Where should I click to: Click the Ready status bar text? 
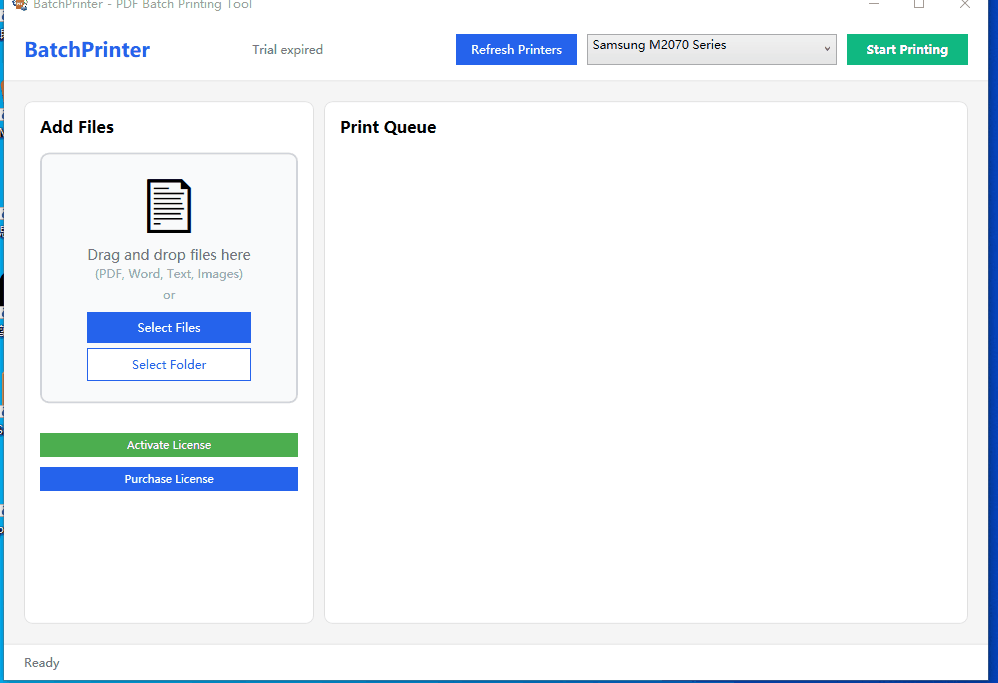[41, 662]
